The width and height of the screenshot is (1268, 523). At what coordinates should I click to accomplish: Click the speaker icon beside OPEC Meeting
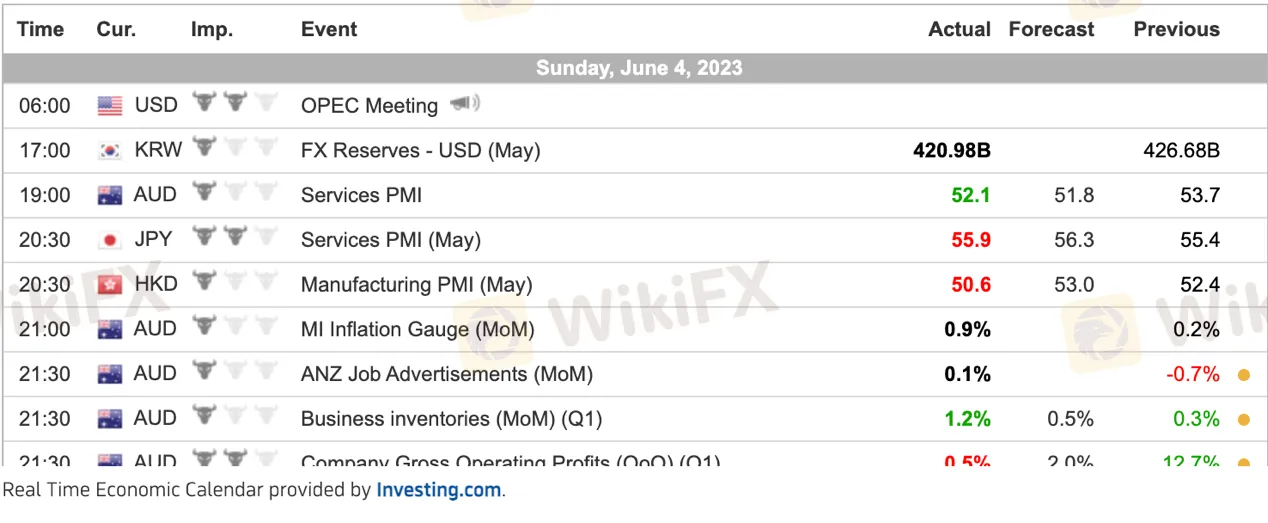coord(465,104)
